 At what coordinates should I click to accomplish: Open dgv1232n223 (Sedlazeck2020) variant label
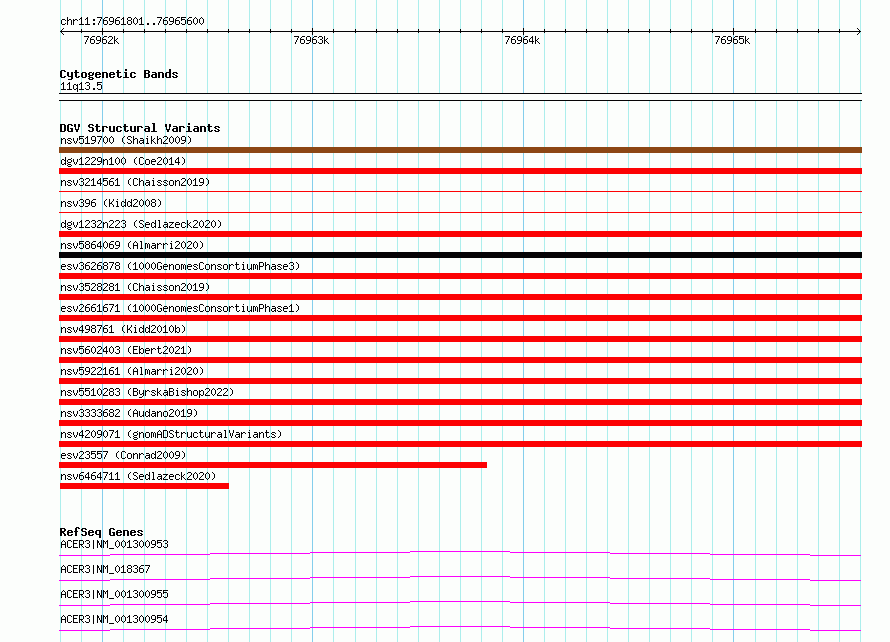[141, 224]
